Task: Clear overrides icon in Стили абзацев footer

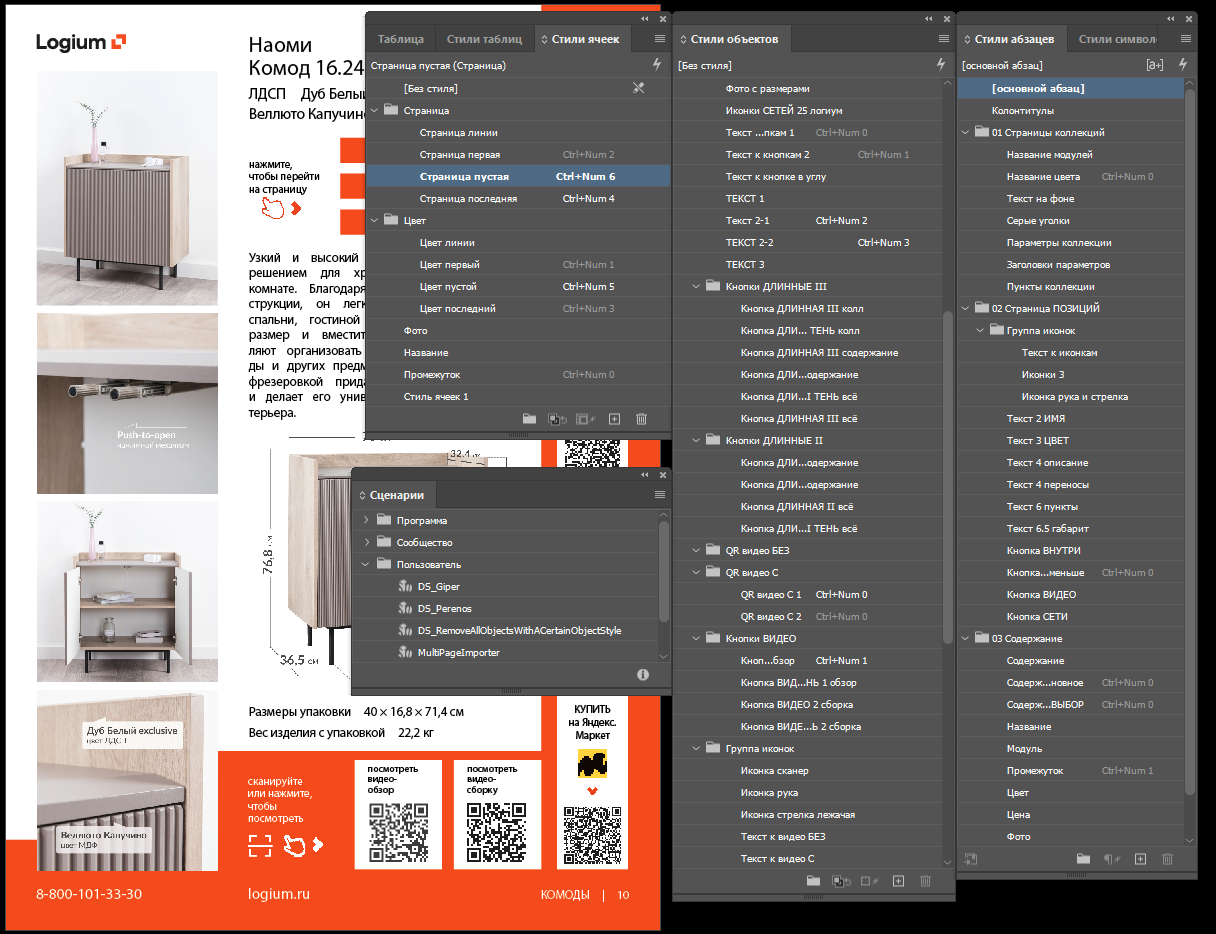Action: [x=1111, y=859]
